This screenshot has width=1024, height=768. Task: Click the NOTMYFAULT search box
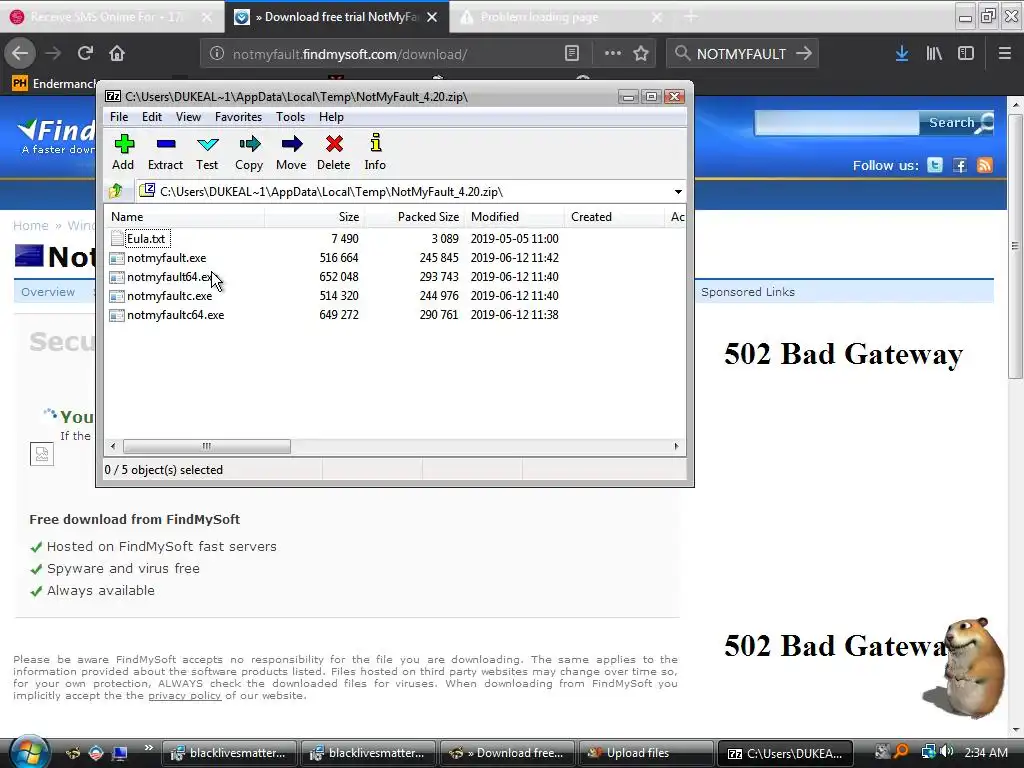[x=741, y=54]
